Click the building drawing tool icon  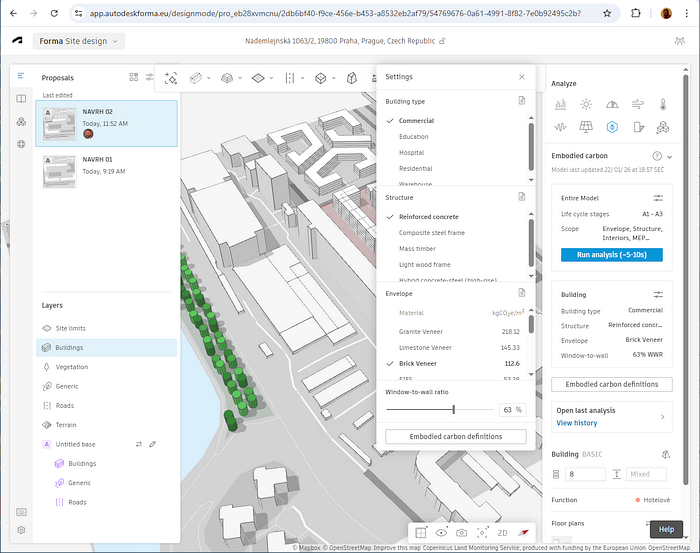point(196,79)
